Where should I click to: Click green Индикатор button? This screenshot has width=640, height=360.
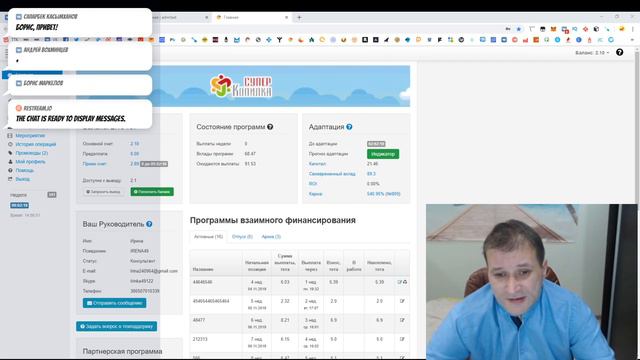pos(383,154)
